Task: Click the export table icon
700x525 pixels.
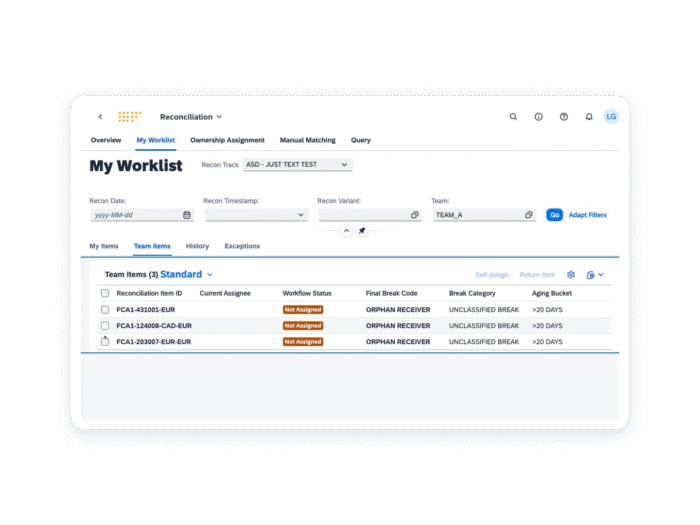Action: (x=590, y=275)
